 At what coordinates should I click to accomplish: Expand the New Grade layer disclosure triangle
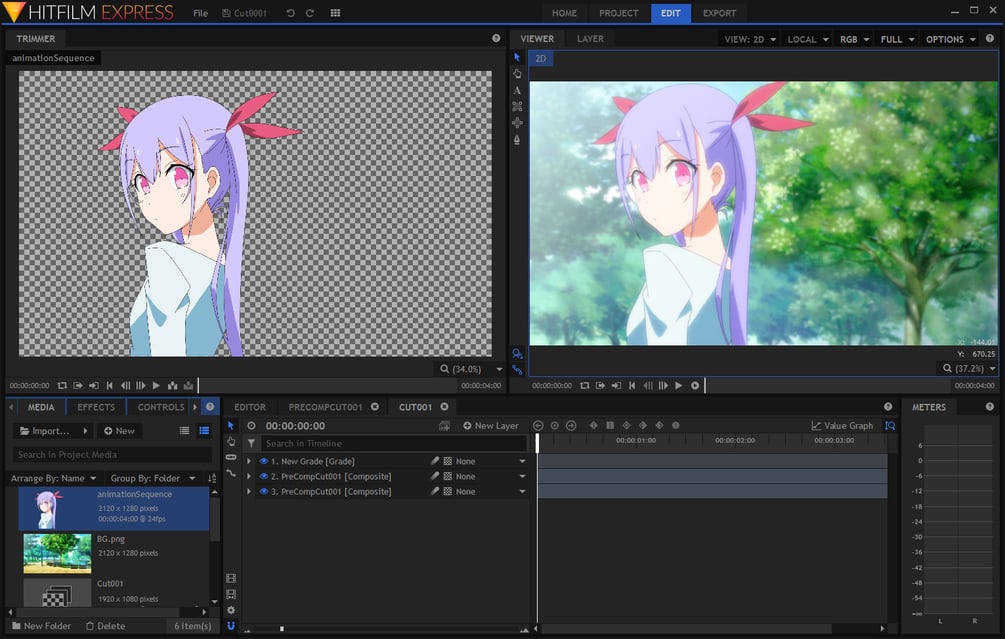249,461
